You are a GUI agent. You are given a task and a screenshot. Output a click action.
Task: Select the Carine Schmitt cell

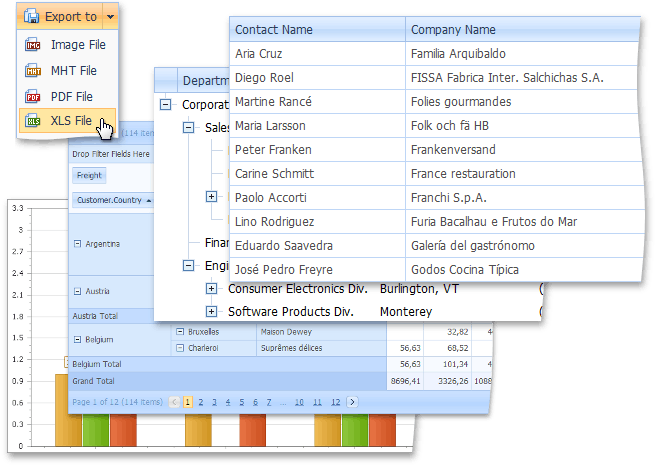[x=318, y=174]
